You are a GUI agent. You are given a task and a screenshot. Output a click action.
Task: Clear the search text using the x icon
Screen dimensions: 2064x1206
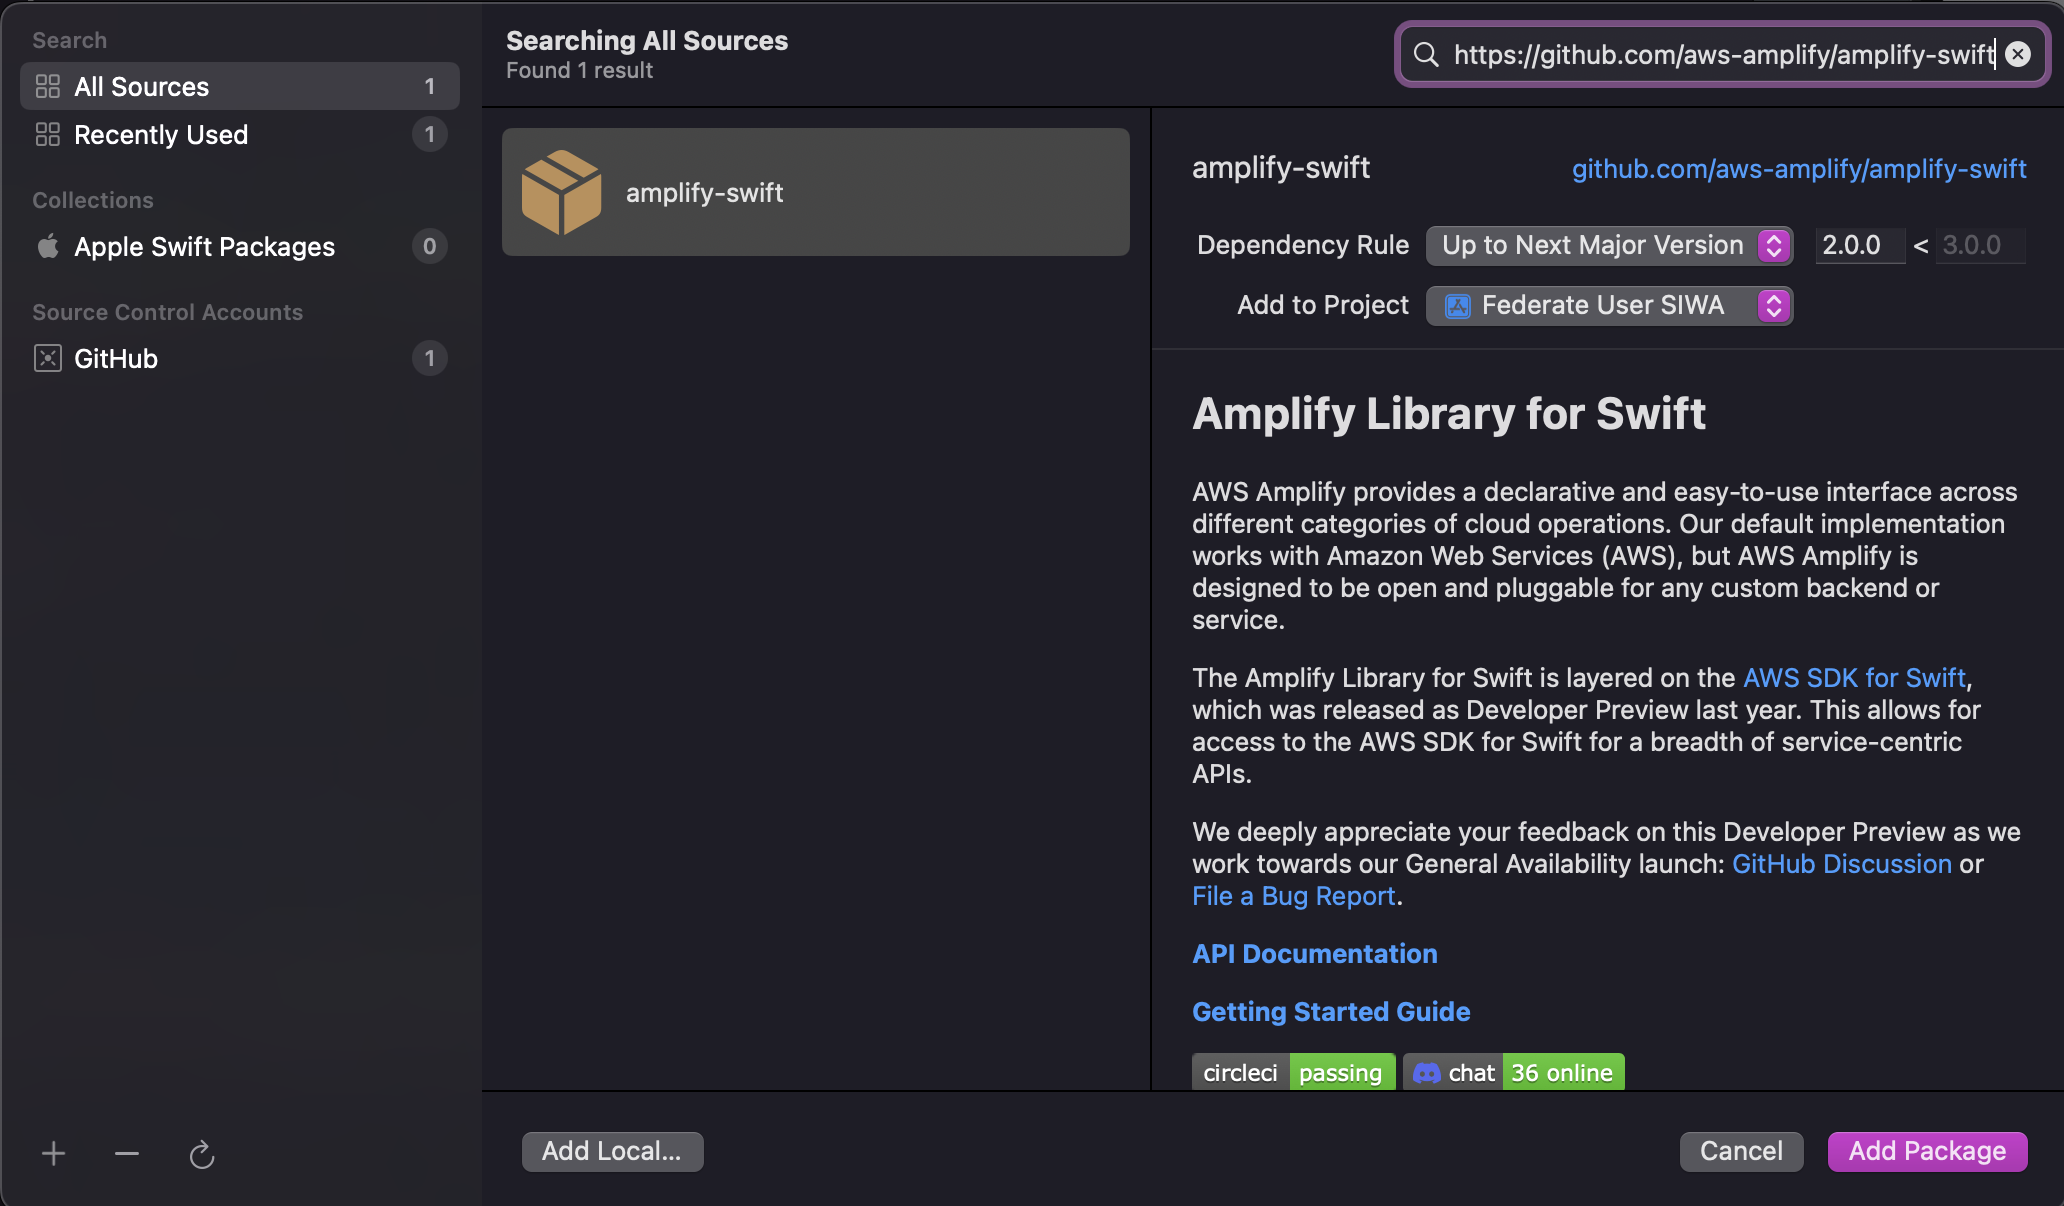click(2018, 55)
